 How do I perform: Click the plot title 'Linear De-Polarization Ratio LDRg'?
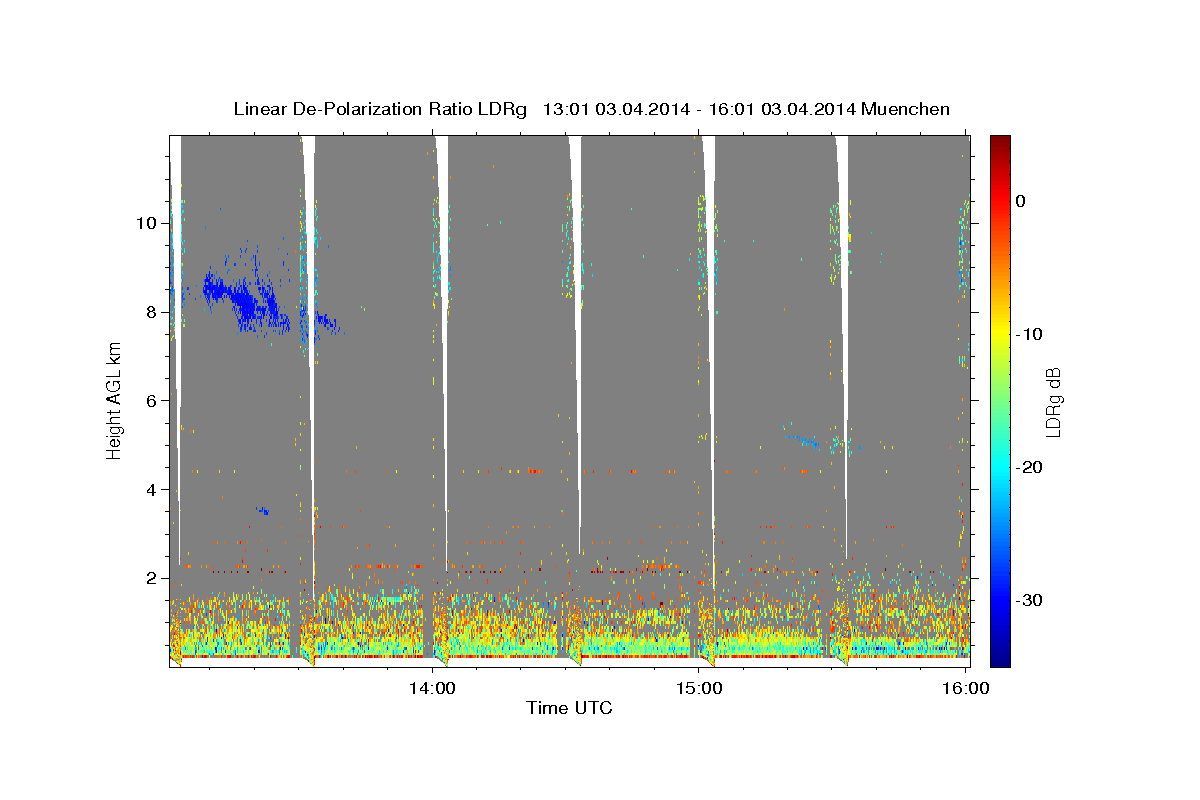point(380,109)
